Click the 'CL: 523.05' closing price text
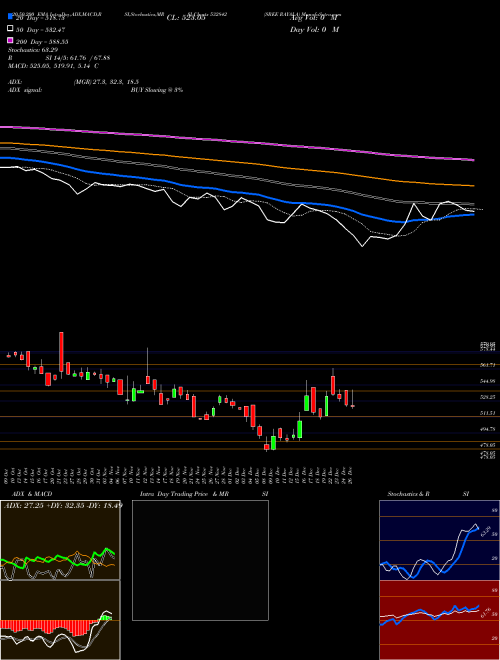 (186, 18)
